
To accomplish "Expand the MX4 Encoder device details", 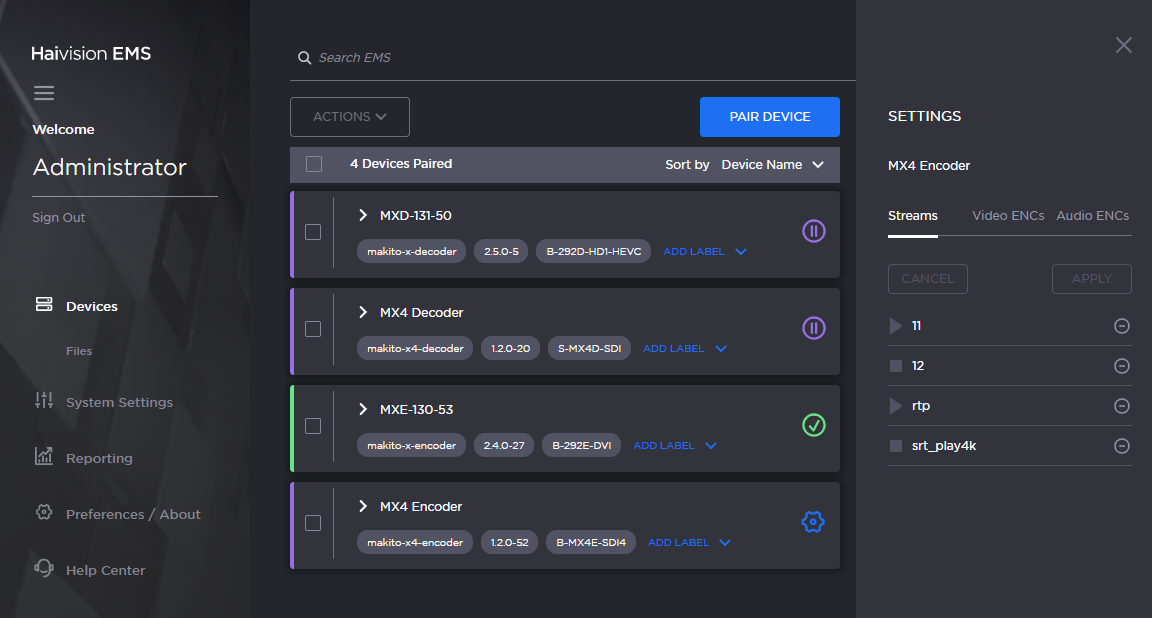I will [x=363, y=506].
